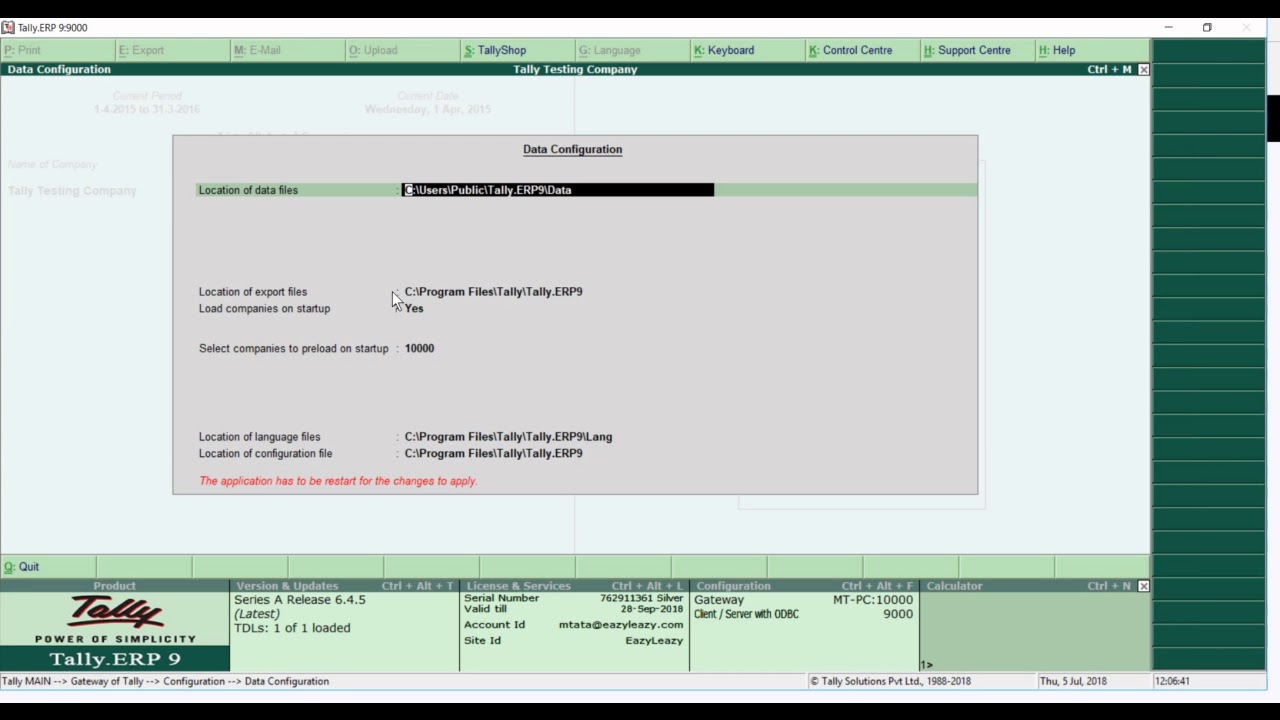This screenshot has width=1280, height=720.
Task: Restore down the Tally.ERP 9 window
Action: (x=1207, y=28)
